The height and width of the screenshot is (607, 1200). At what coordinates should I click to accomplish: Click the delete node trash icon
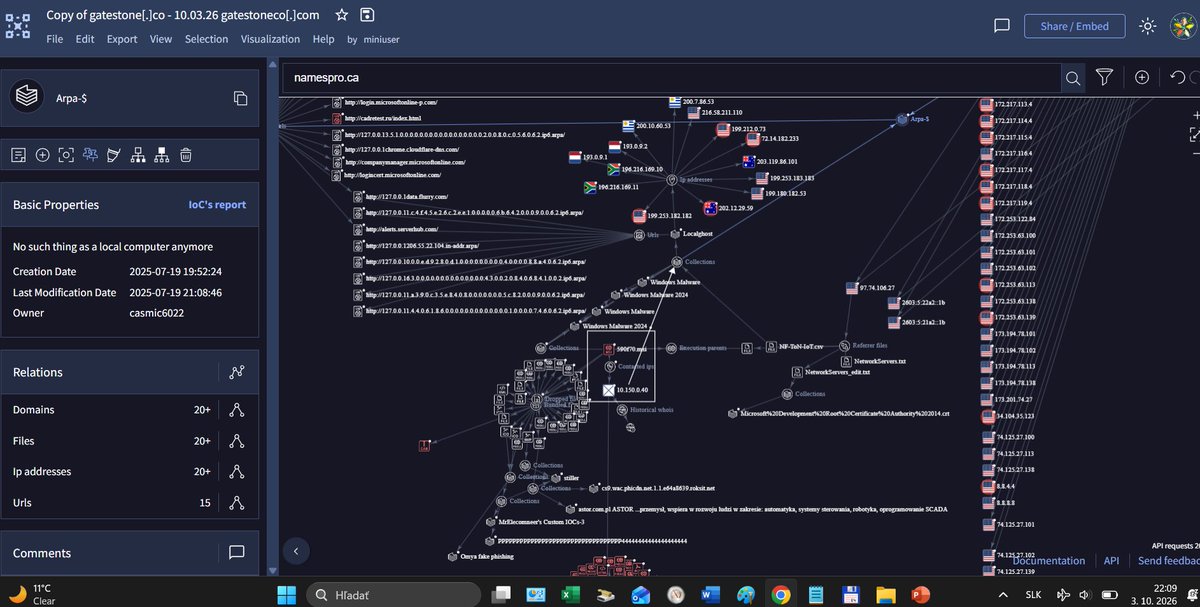coord(186,155)
